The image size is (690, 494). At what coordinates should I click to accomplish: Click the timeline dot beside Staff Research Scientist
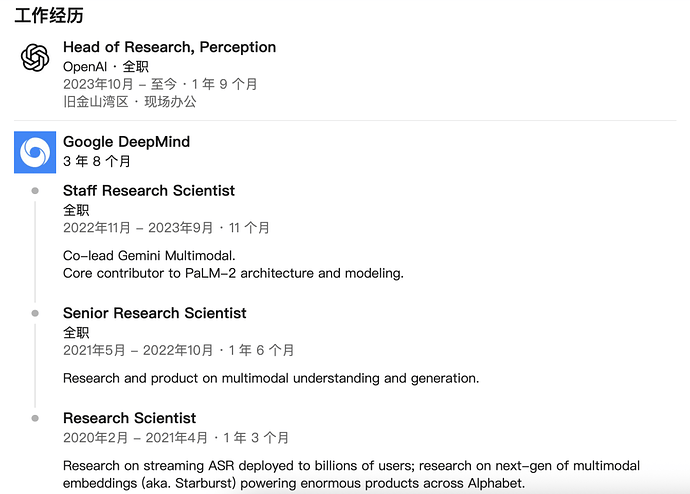point(35,190)
